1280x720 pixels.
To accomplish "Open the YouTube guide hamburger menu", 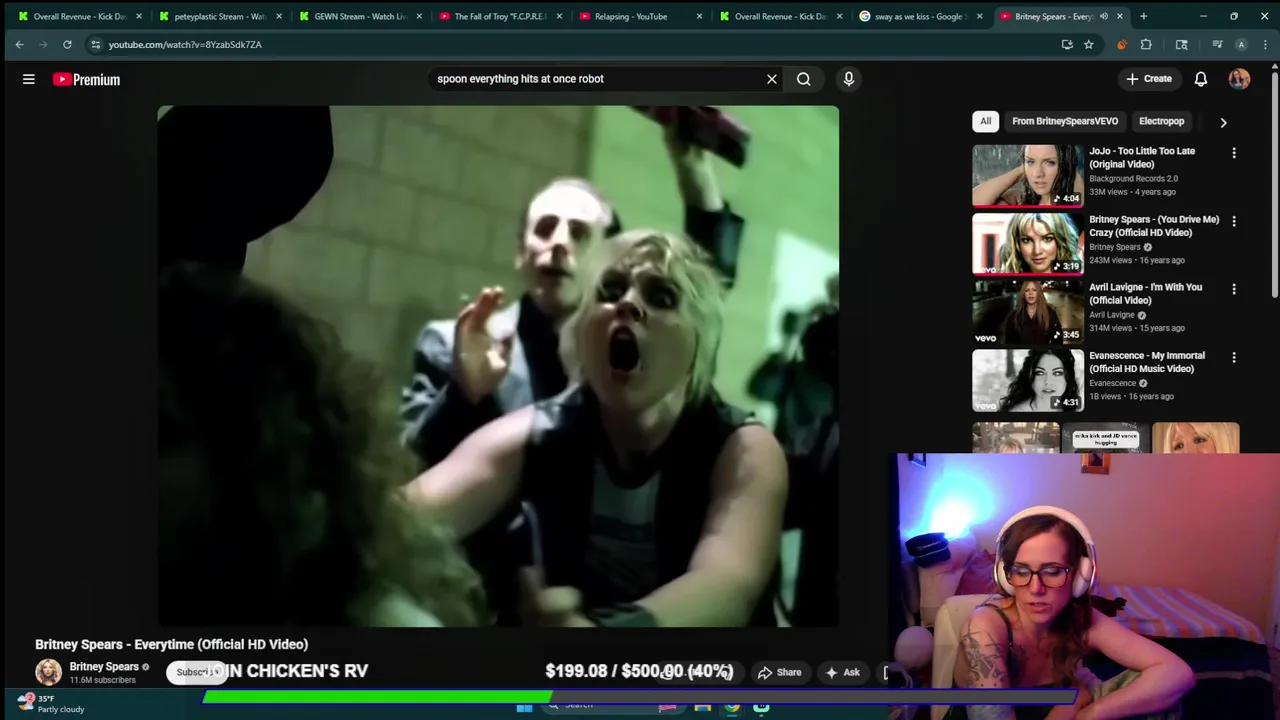I will (29, 79).
